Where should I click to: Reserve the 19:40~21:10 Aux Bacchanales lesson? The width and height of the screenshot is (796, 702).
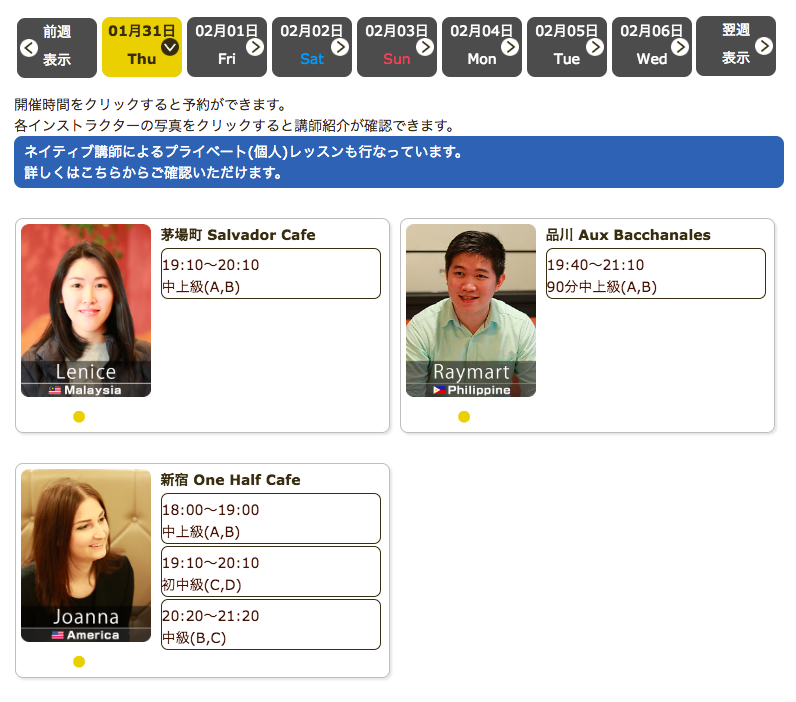pyautogui.click(x=656, y=274)
